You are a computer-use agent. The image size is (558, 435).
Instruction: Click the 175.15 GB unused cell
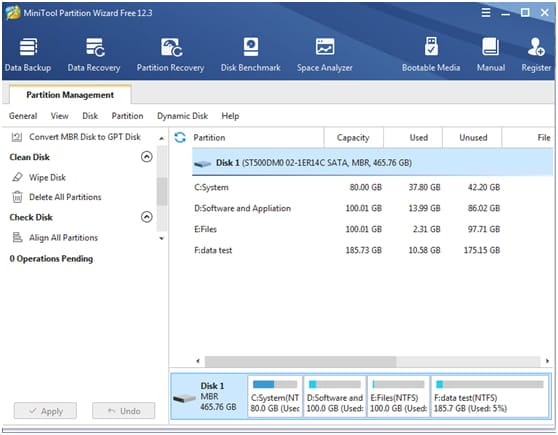pyautogui.click(x=482, y=250)
